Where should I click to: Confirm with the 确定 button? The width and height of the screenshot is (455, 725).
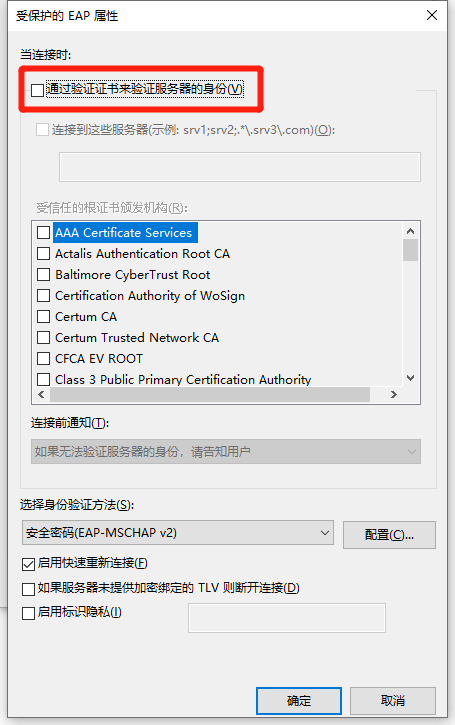pyautogui.click(x=299, y=701)
